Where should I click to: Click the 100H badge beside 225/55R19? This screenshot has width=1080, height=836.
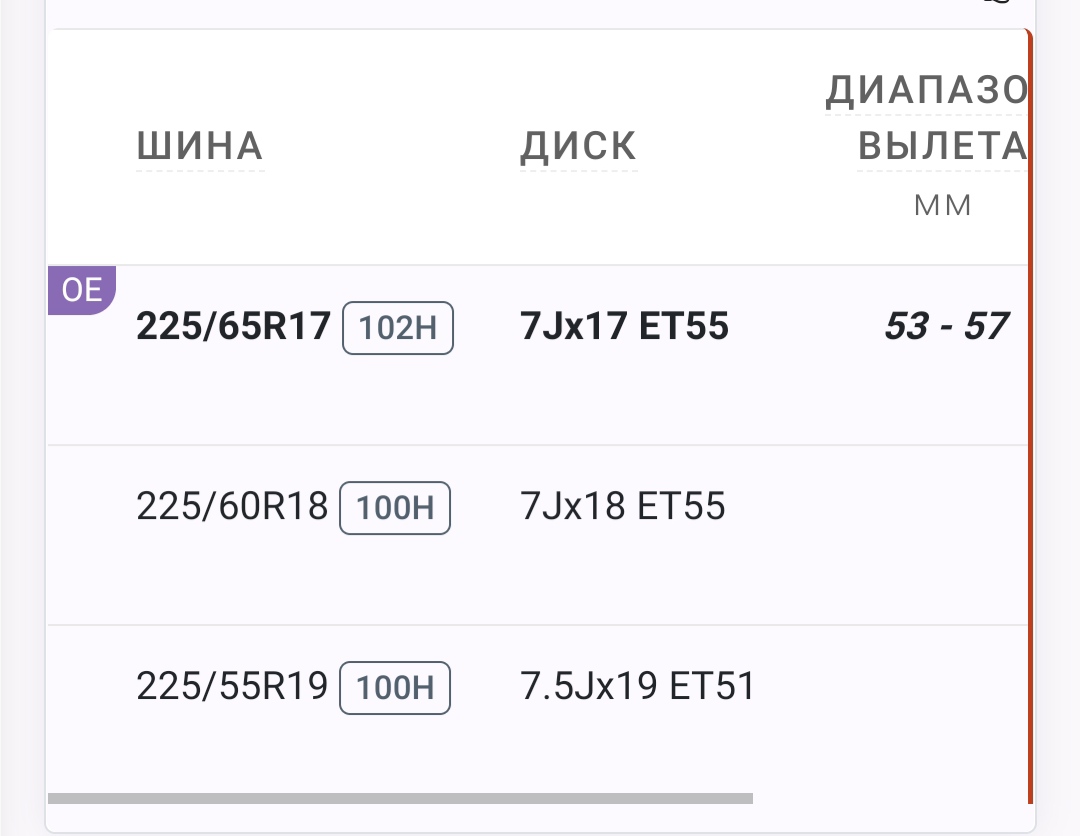point(395,688)
